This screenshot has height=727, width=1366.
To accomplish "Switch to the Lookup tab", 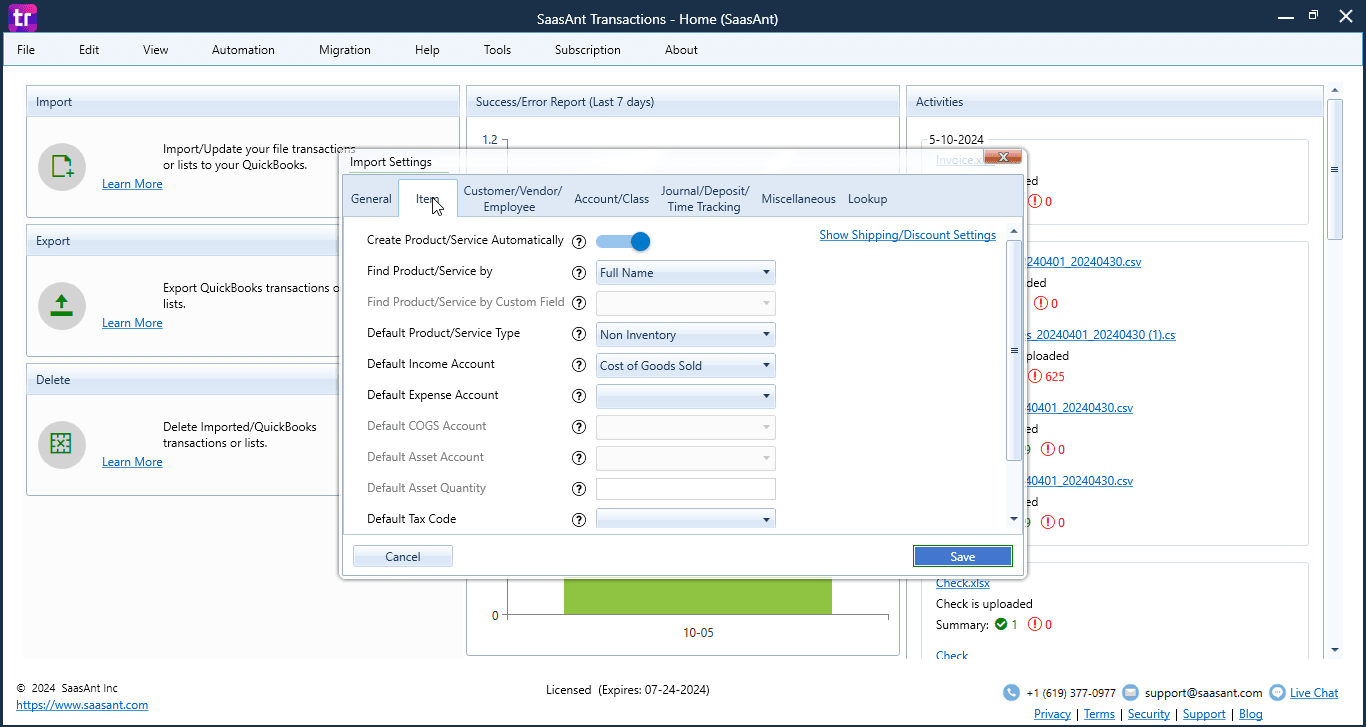I will pos(867,199).
